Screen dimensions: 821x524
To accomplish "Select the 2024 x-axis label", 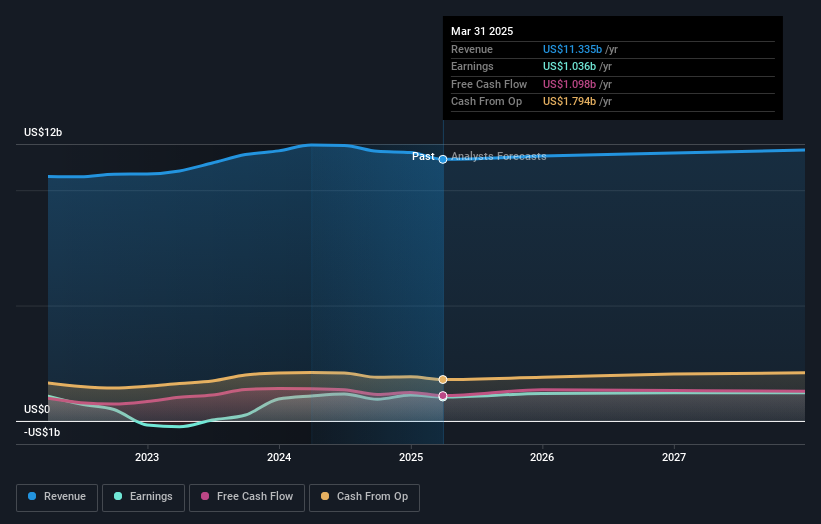I will point(279,458).
